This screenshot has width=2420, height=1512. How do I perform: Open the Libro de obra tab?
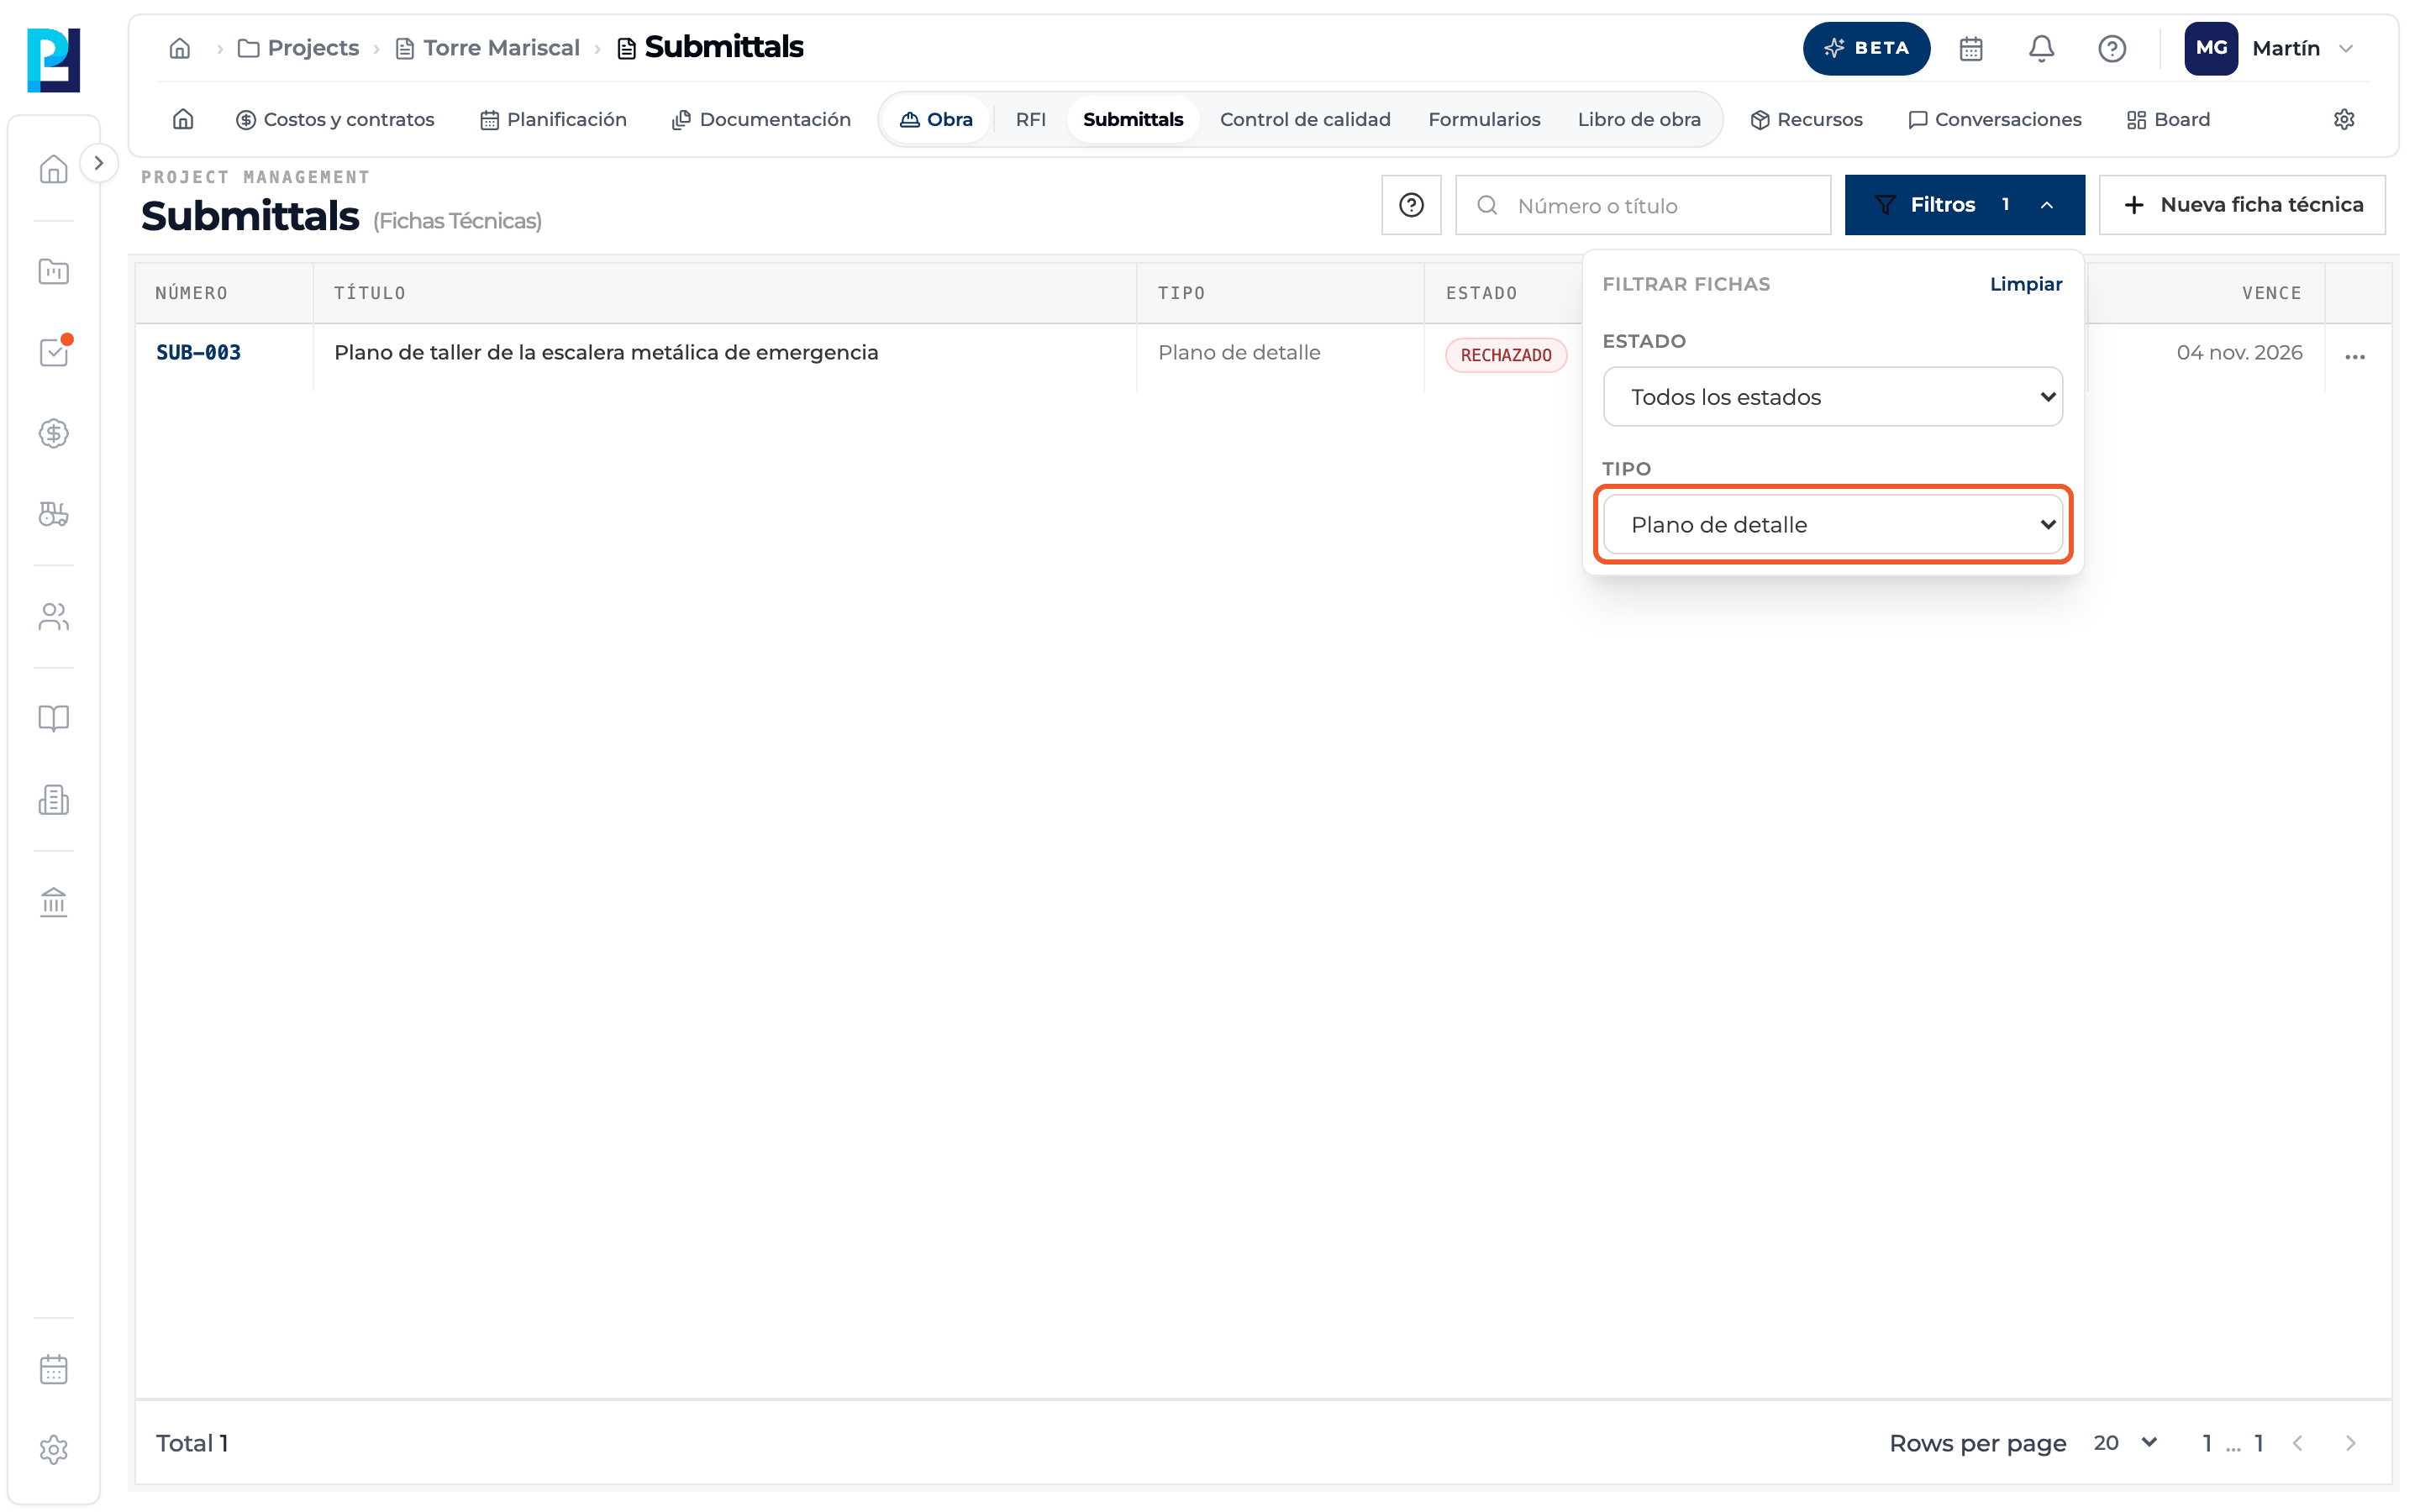pyautogui.click(x=1638, y=119)
